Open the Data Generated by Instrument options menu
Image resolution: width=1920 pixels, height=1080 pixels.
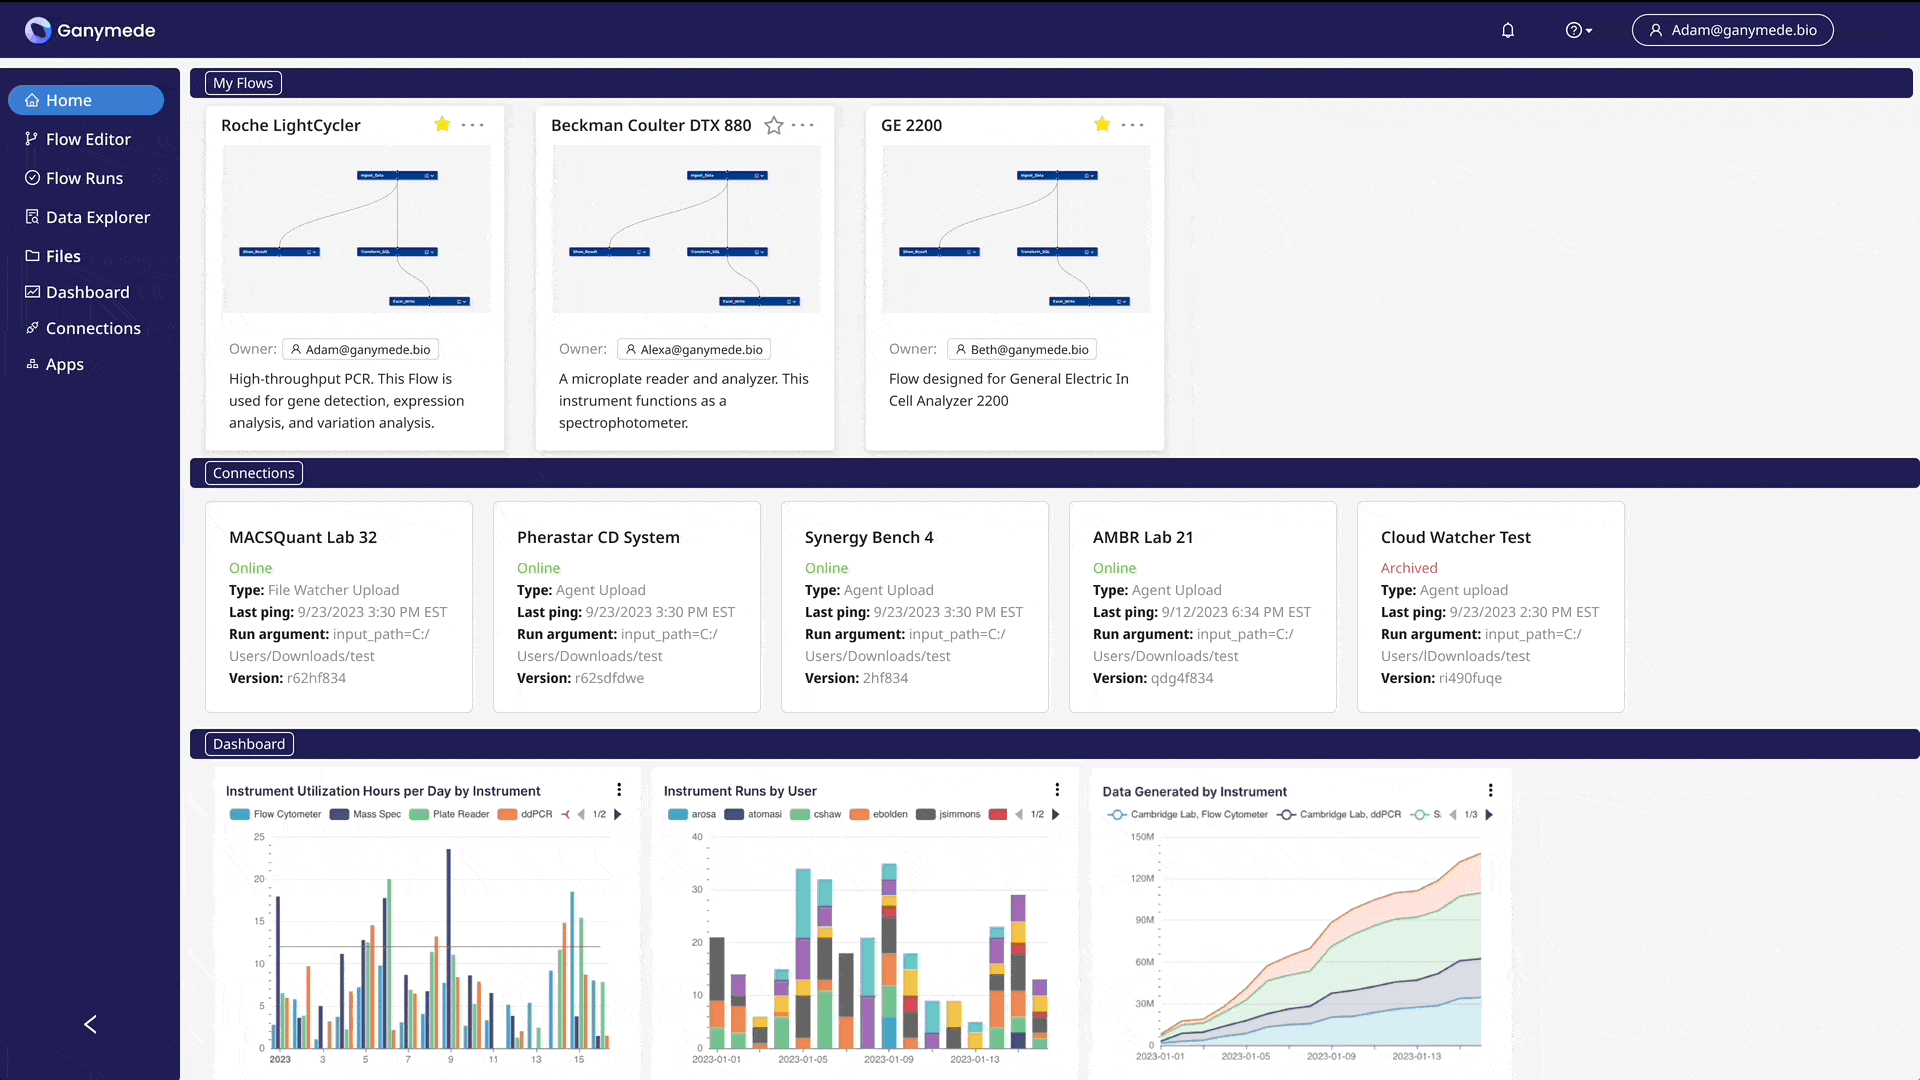(1490, 790)
